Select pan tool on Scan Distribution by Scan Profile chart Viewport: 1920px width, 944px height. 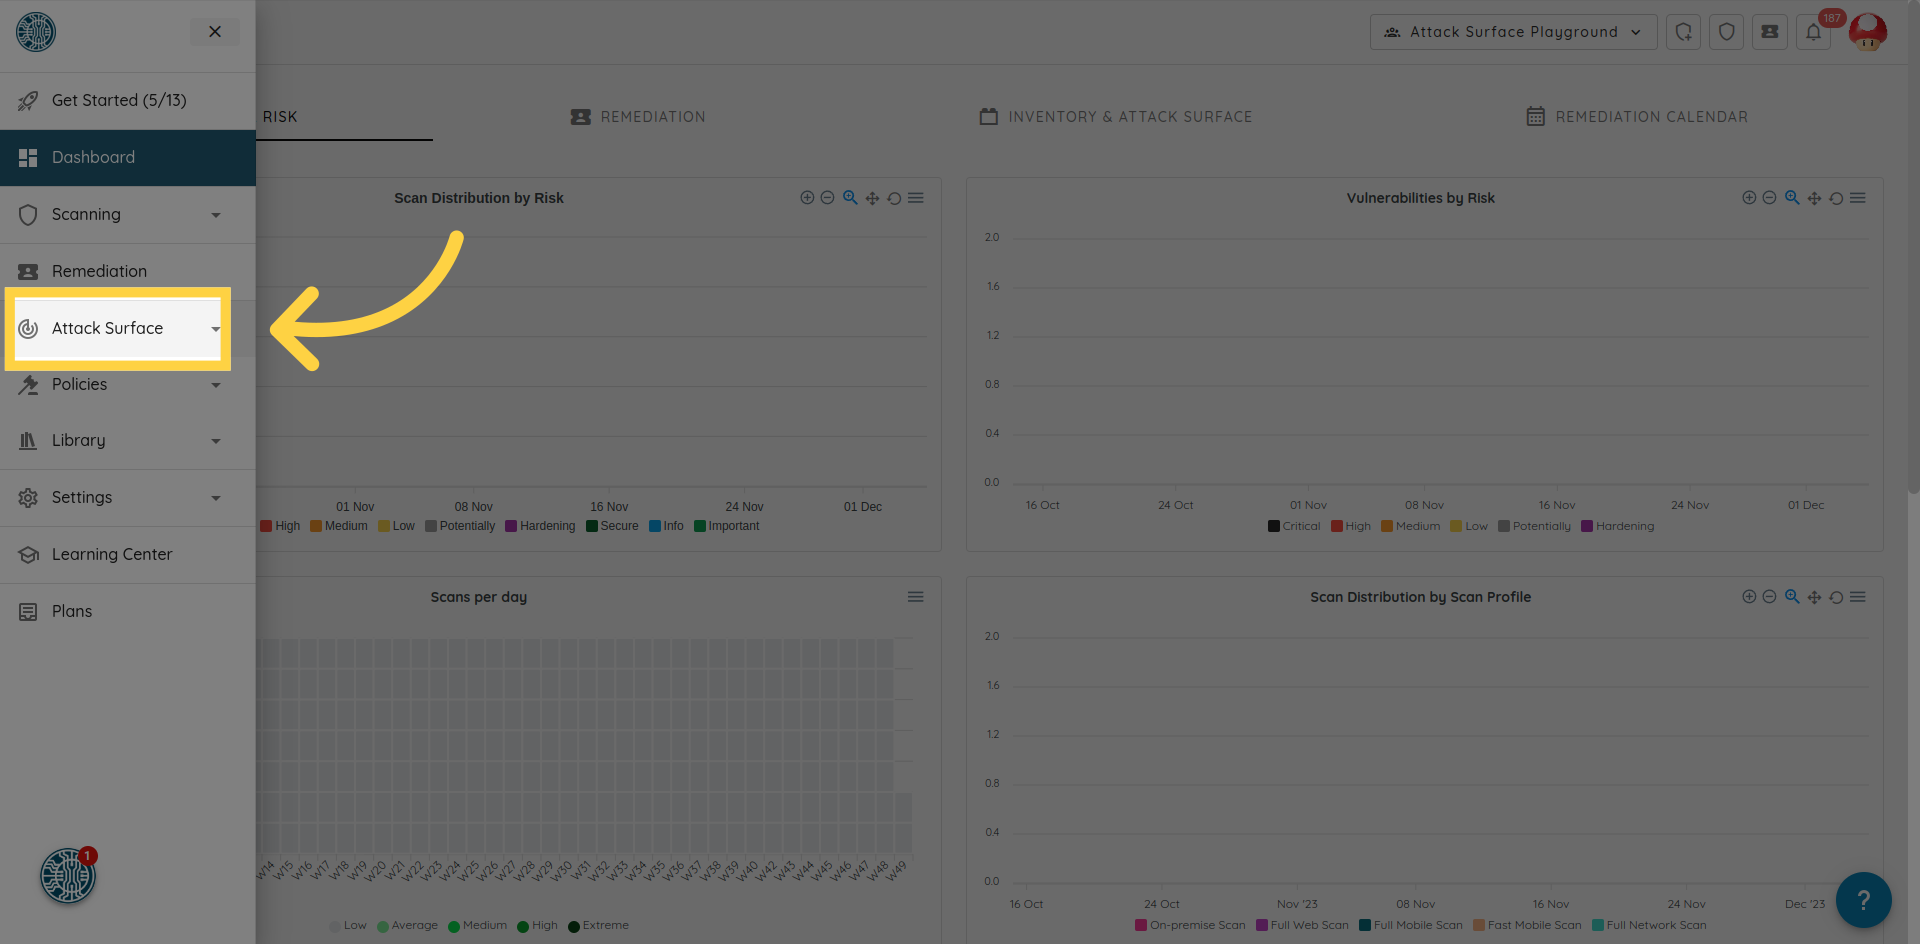click(1814, 597)
